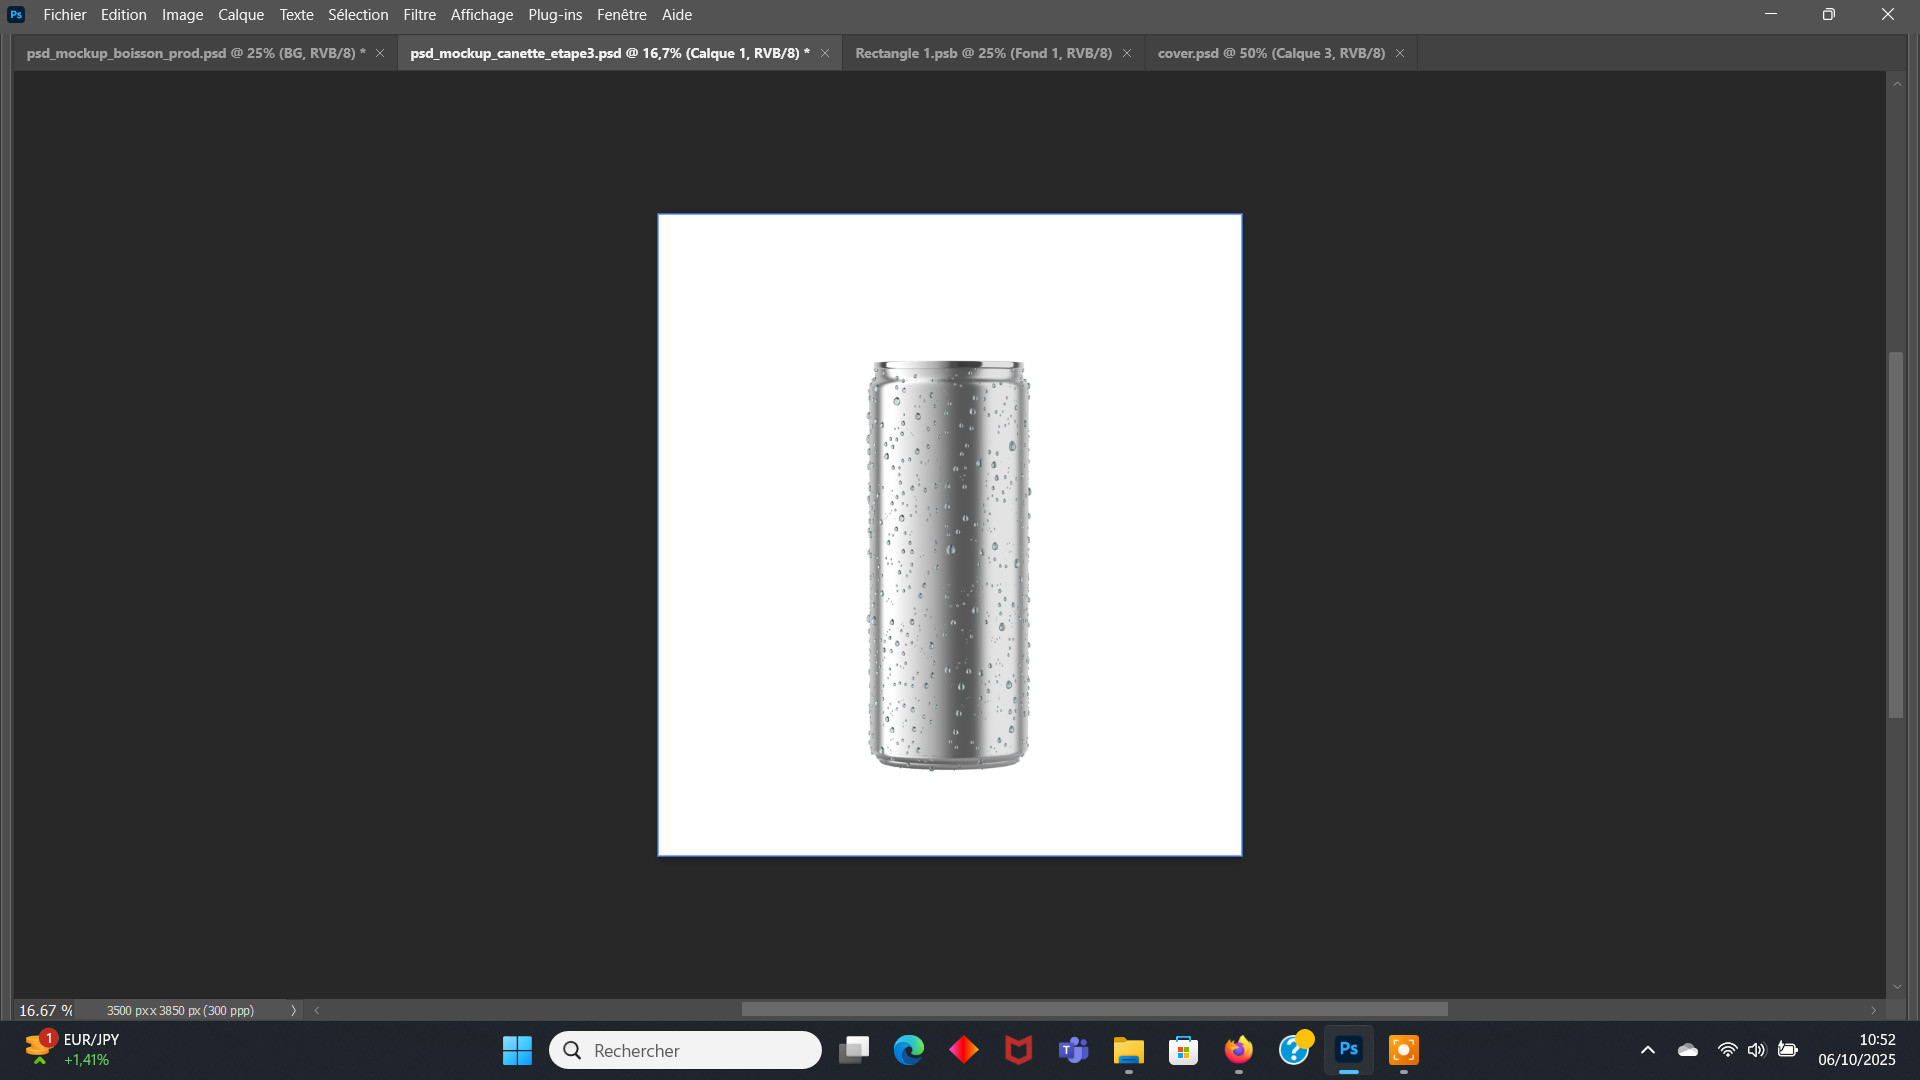Switch to the Rectangle 1.psb tab
Screen dimensions: 1920x1080
983,53
